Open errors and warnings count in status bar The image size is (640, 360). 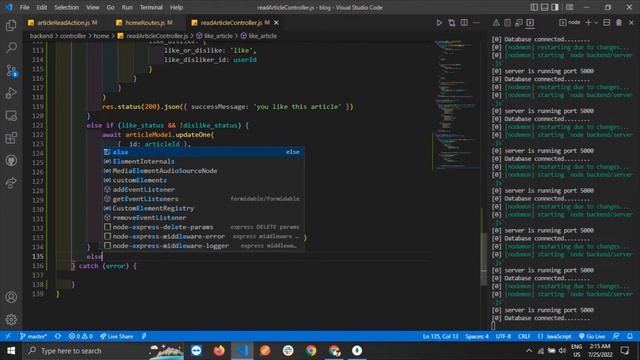click(80, 336)
